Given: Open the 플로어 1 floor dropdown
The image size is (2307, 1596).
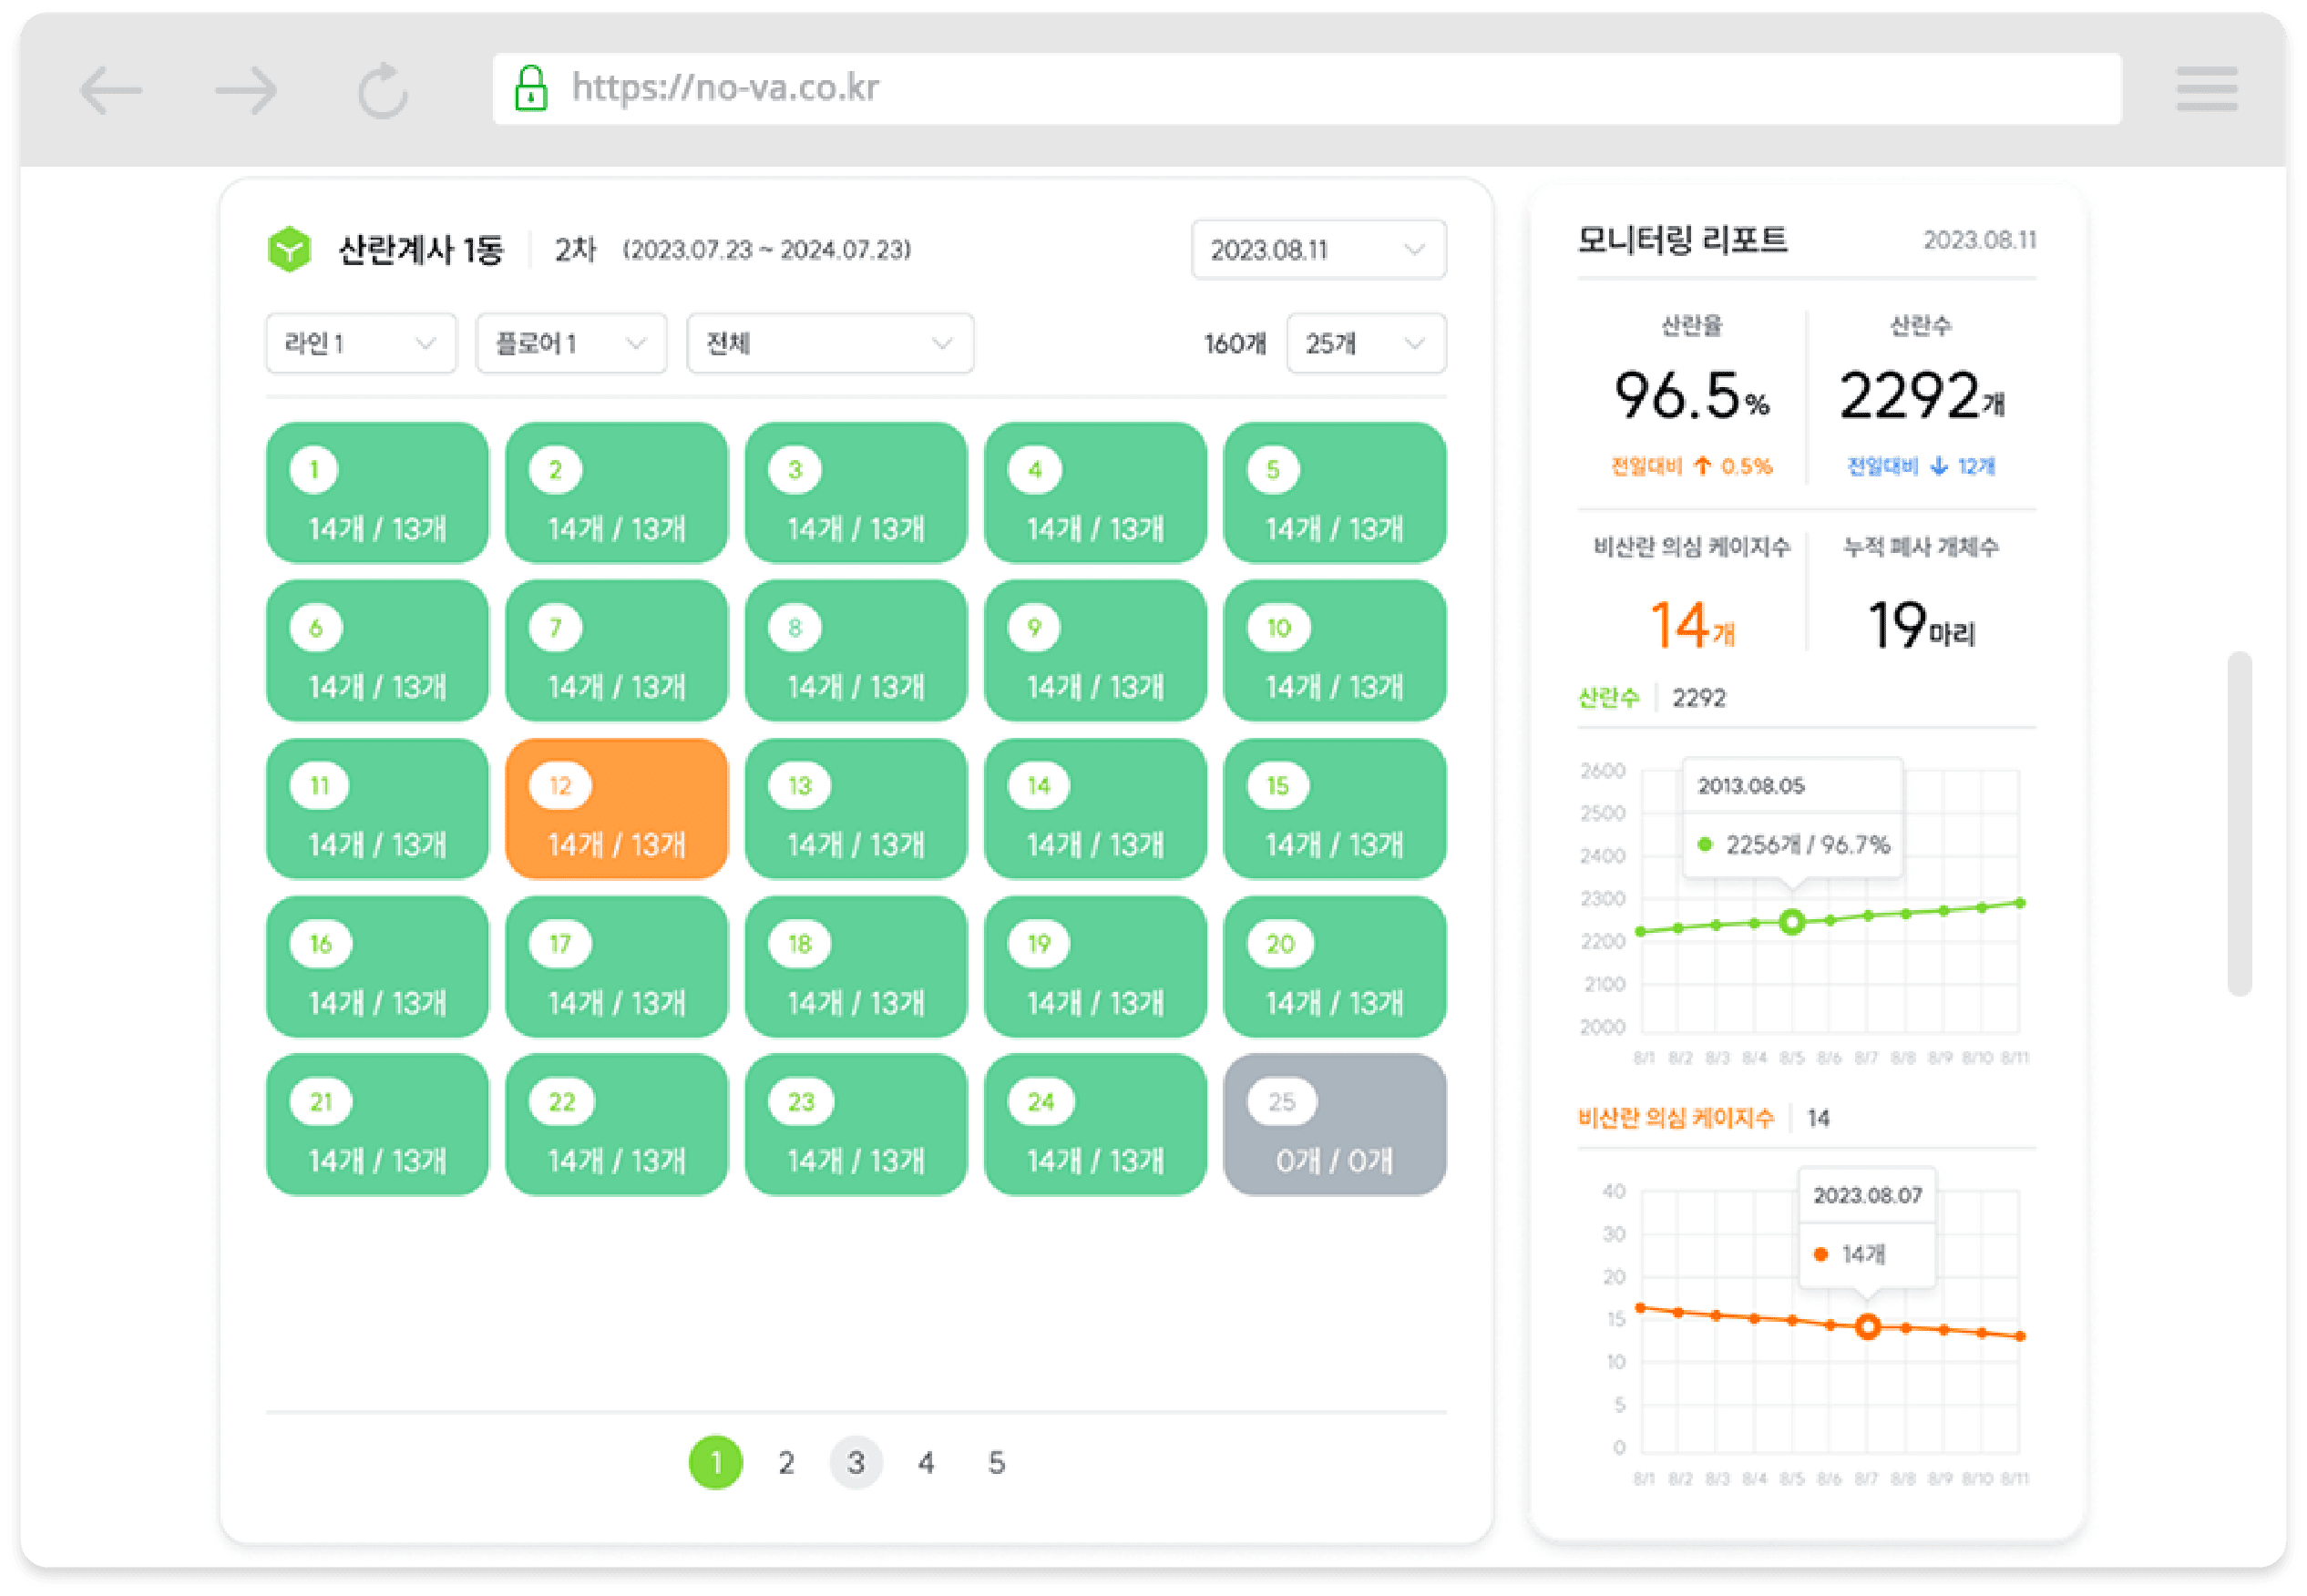Looking at the screenshot, I should pyautogui.click(x=571, y=344).
